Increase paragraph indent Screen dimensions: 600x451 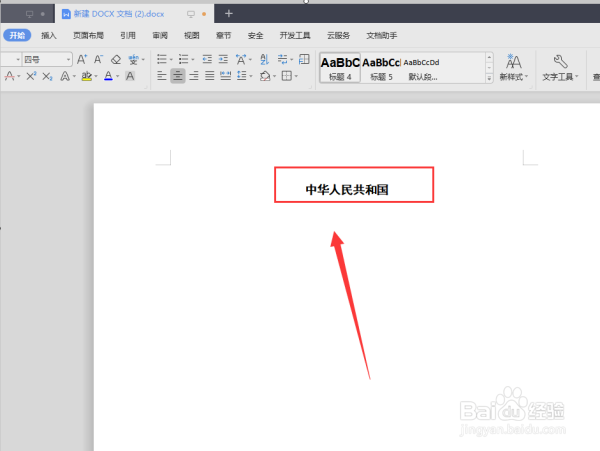pos(223,59)
